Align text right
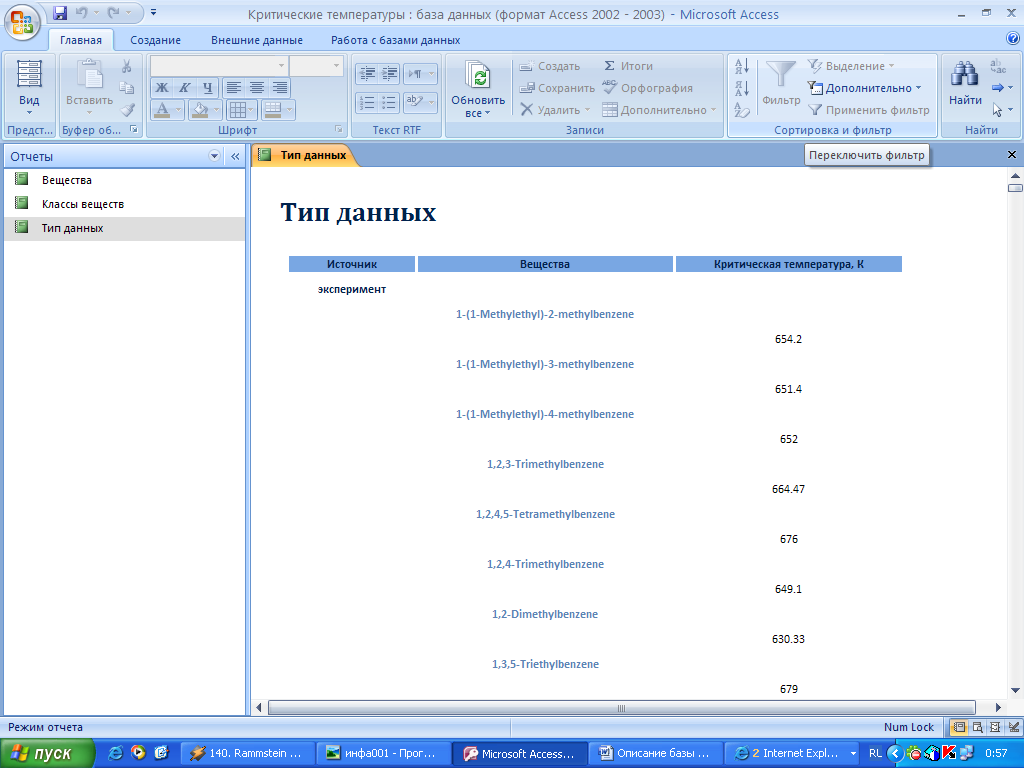This screenshot has width=1024, height=768. pyautogui.click(x=280, y=88)
